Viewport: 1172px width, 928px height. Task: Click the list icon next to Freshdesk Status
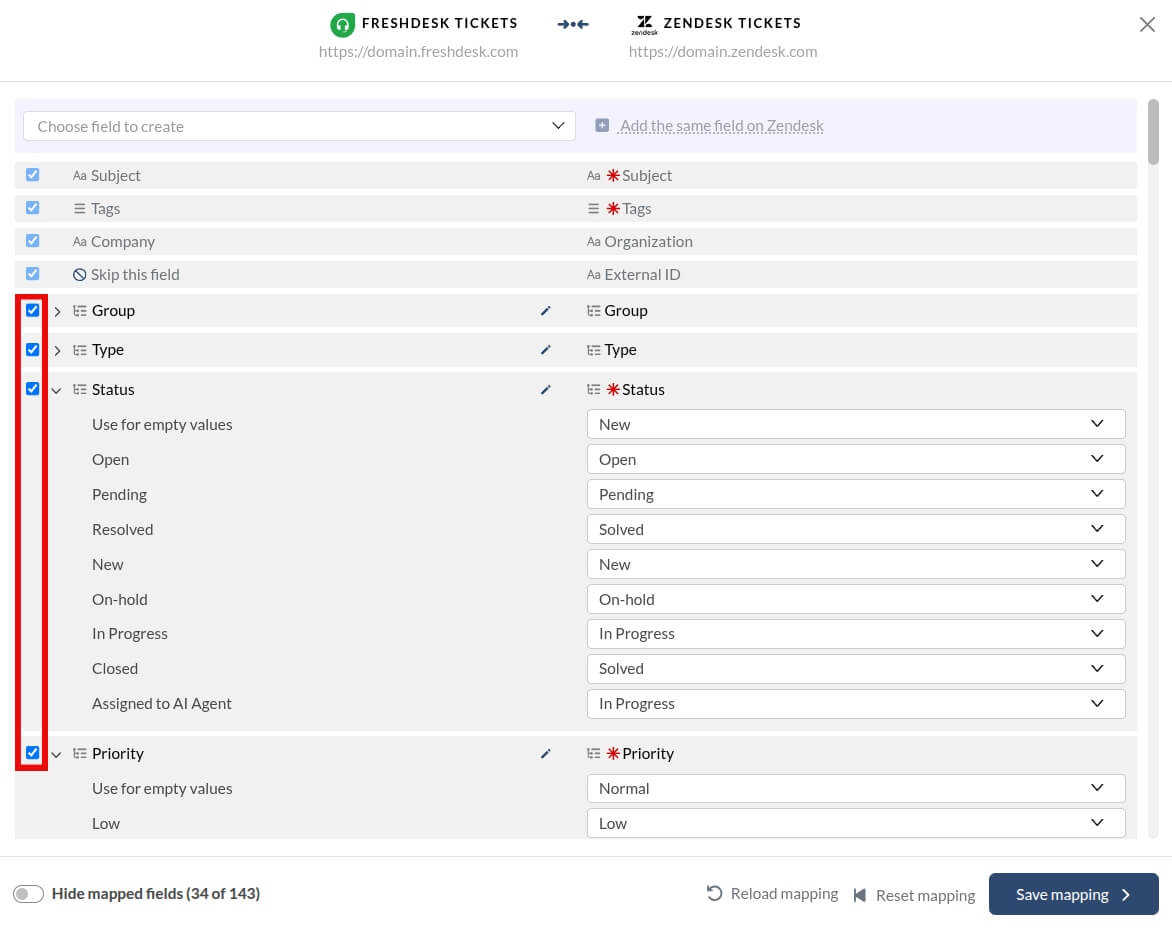79,389
